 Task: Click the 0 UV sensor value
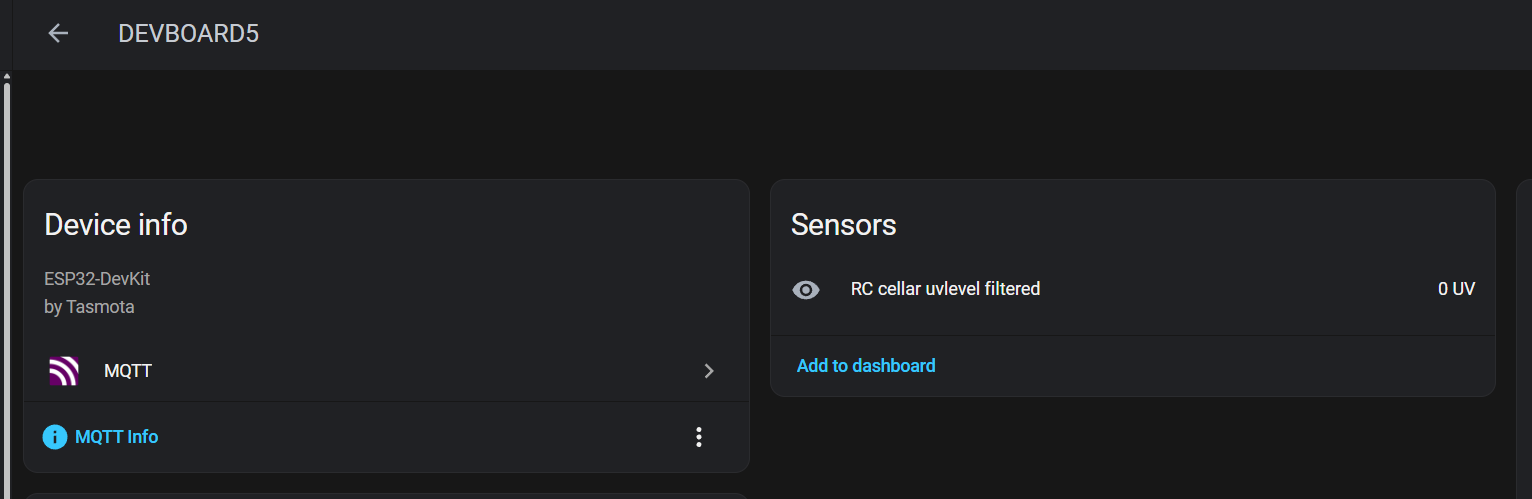(x=1456, y=289)
